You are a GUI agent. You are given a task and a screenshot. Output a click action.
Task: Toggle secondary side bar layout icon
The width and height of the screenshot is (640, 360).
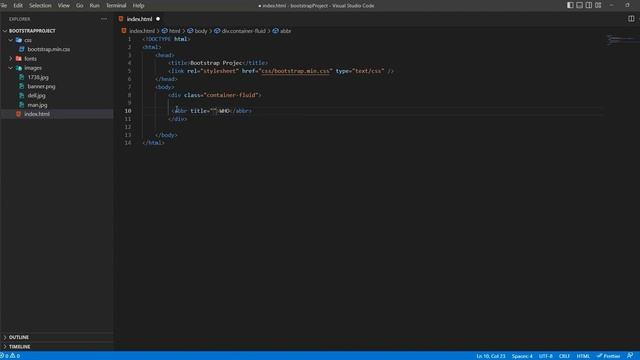(x=589, y=5)
